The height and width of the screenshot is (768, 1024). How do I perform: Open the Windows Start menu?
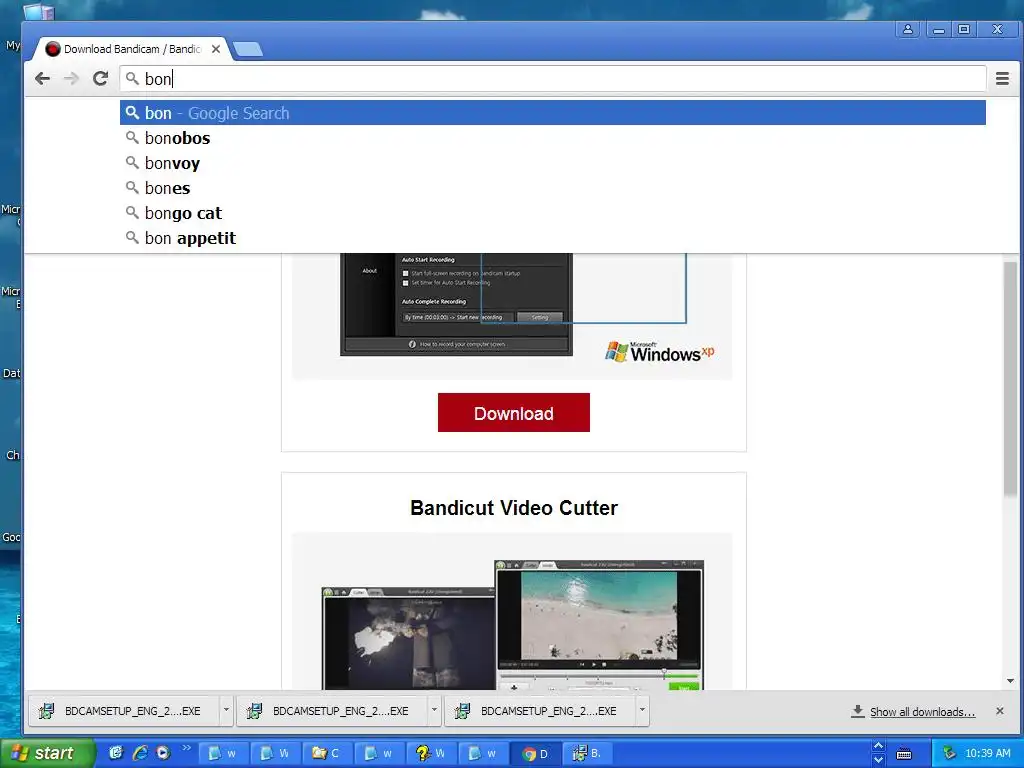click(46, 753)
